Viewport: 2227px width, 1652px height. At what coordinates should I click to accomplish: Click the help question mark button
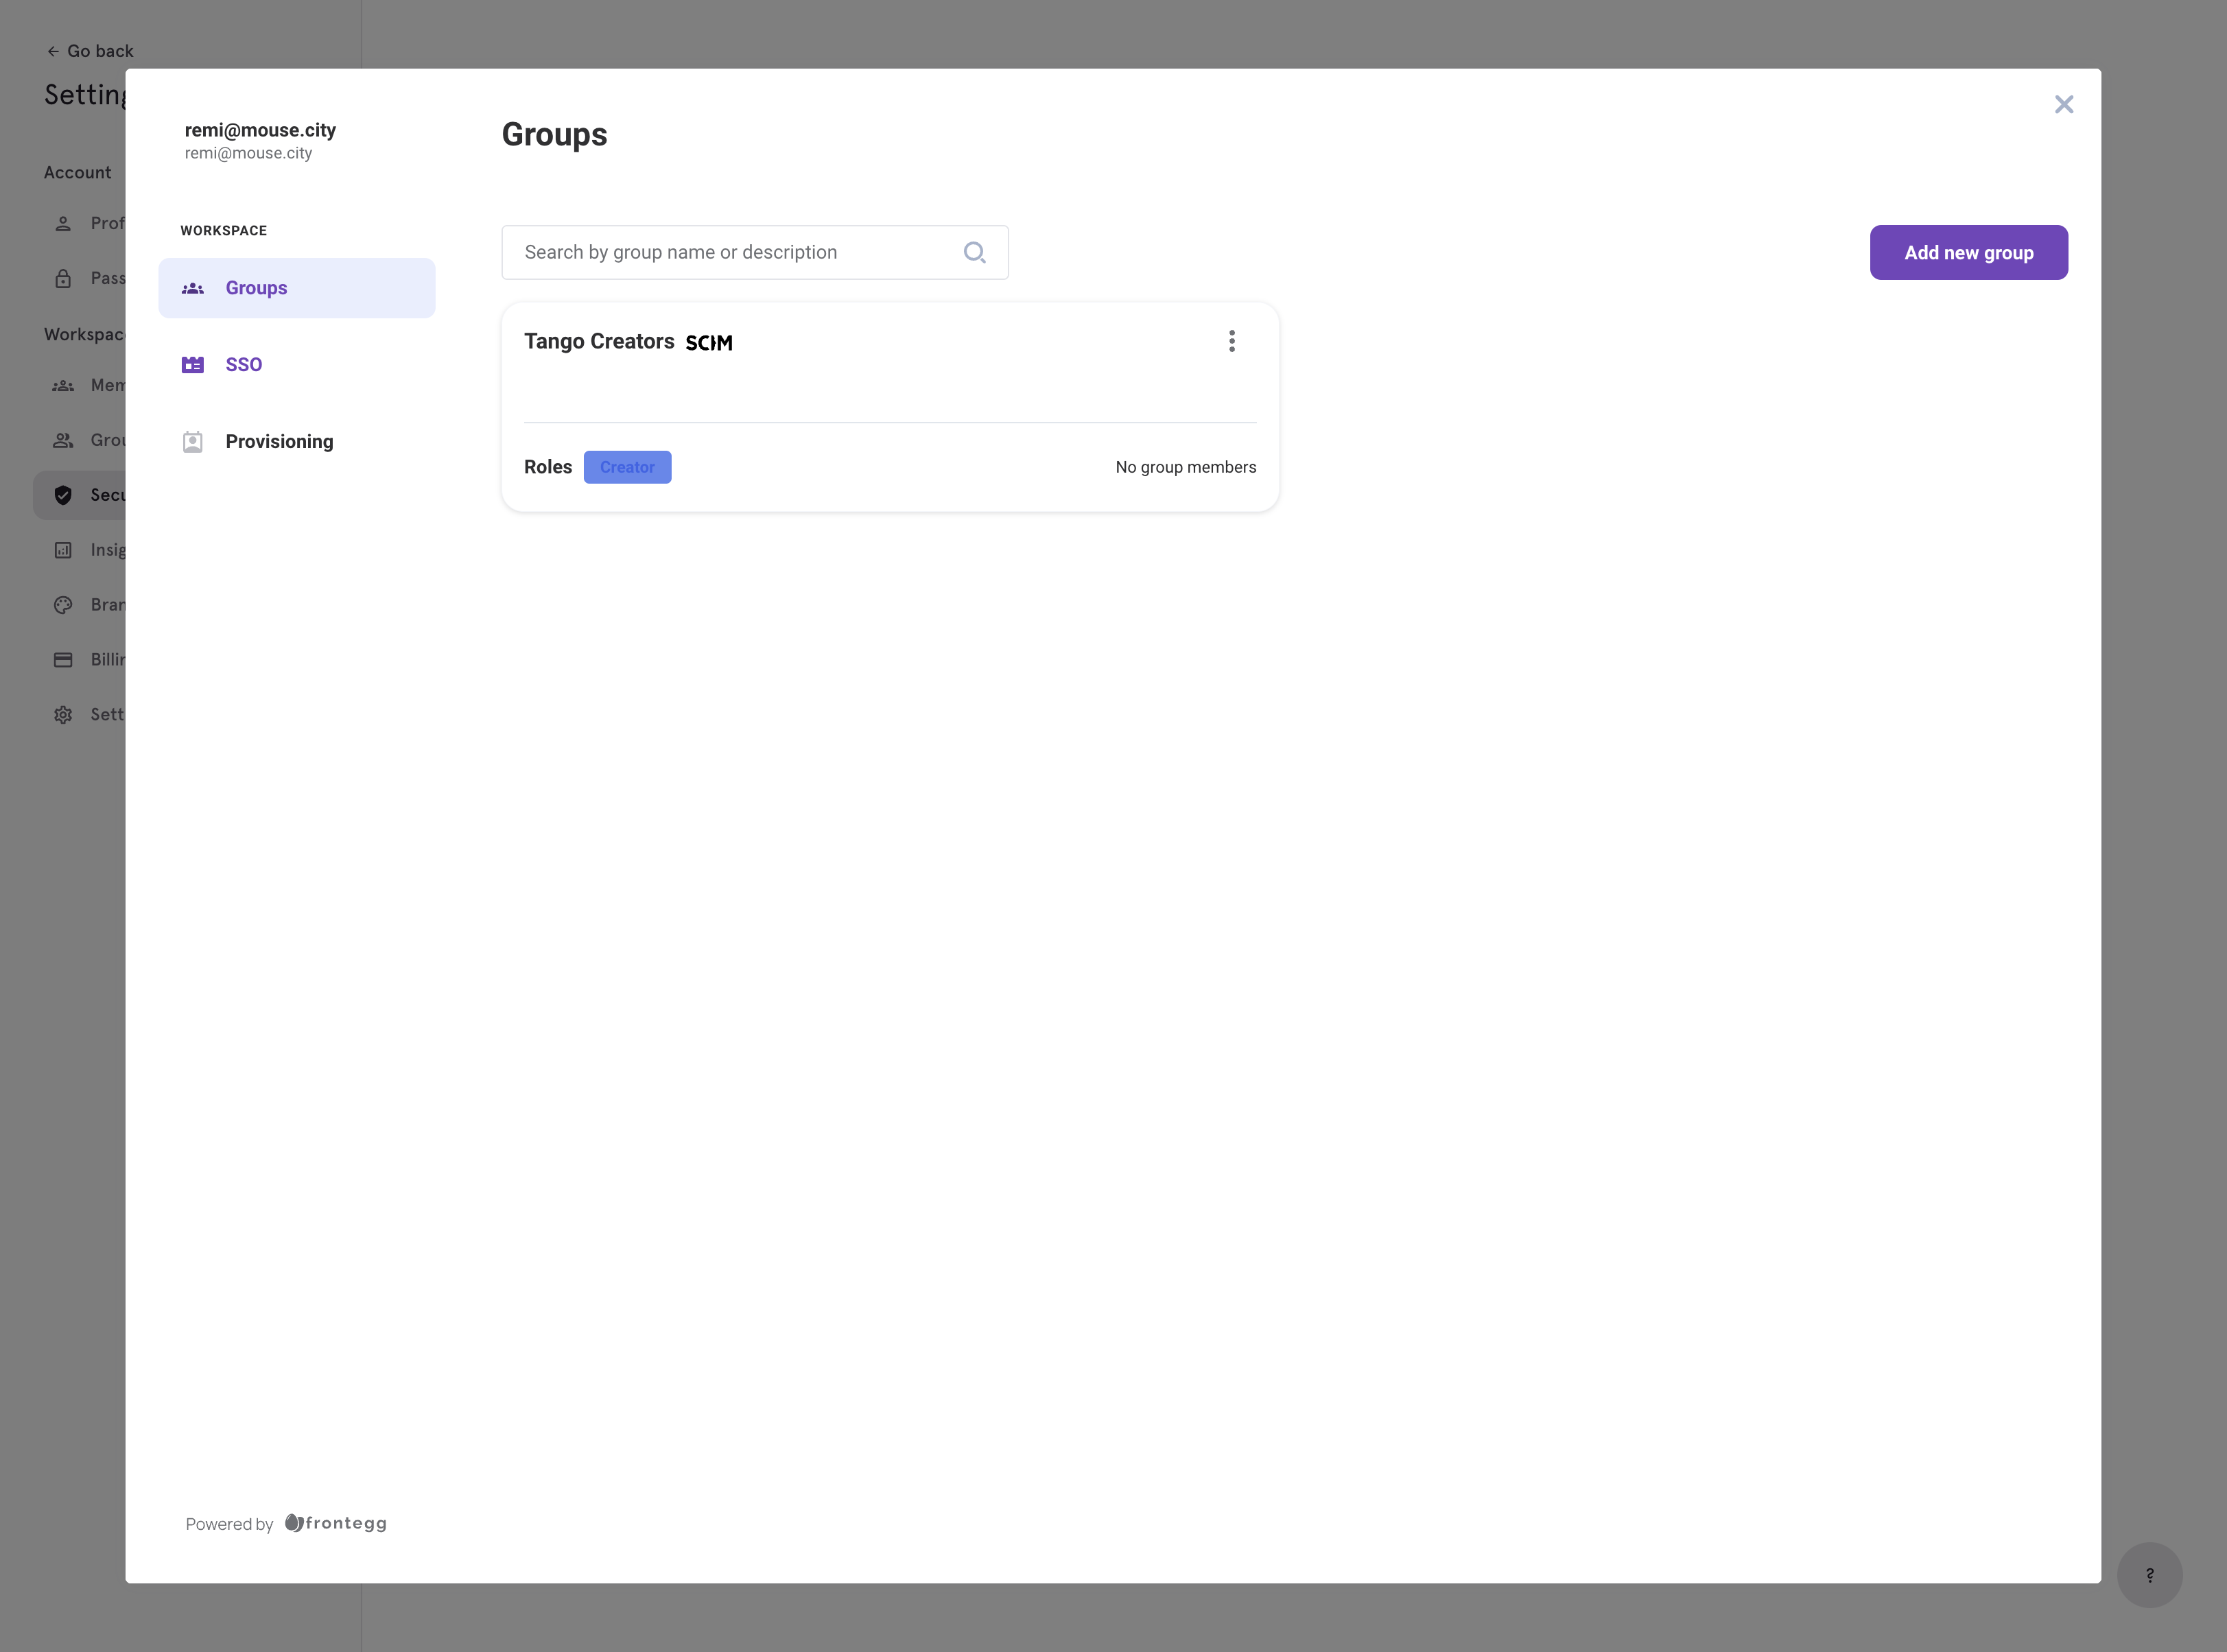(x=2150, y=1575)
